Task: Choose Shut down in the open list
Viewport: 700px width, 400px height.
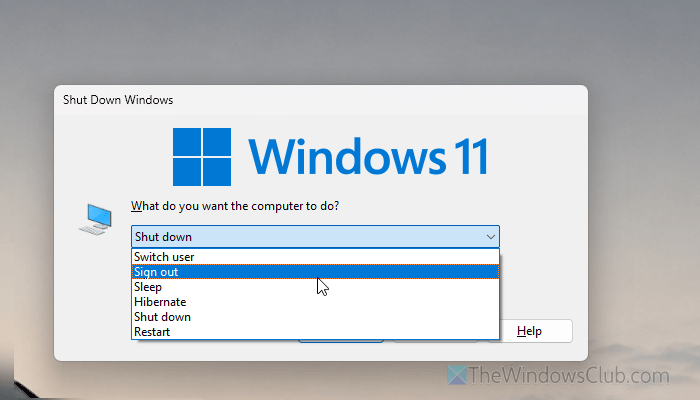Action: click(315, 317)
